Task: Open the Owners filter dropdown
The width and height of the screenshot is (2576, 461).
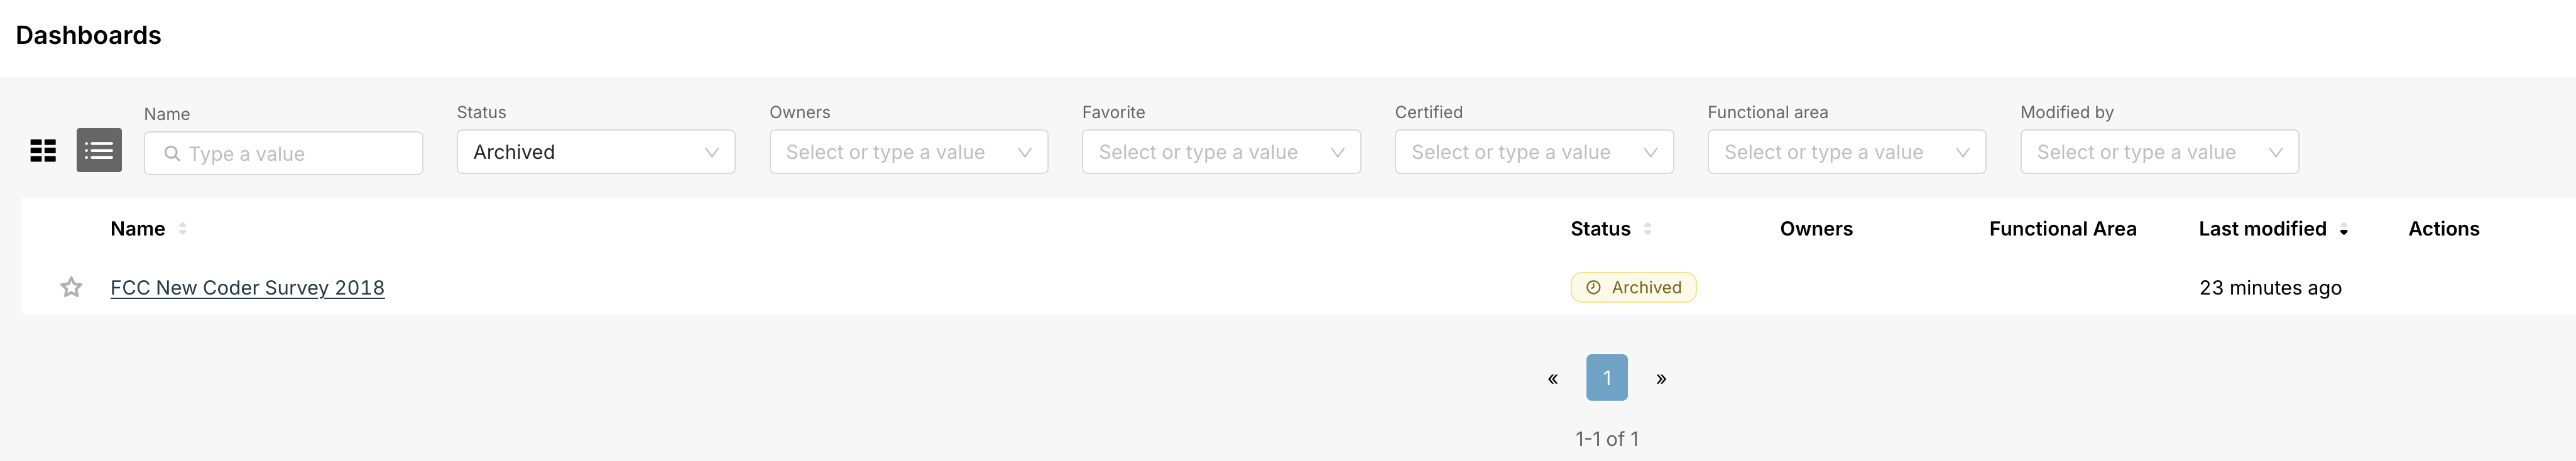Action: (x=908, y=152)
